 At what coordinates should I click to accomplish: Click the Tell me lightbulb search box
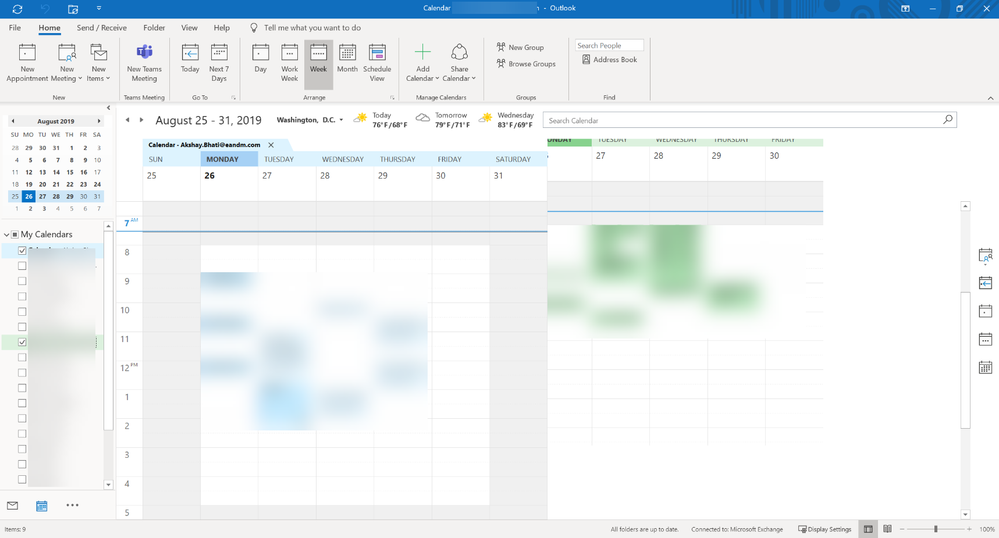tap(306, 28)
